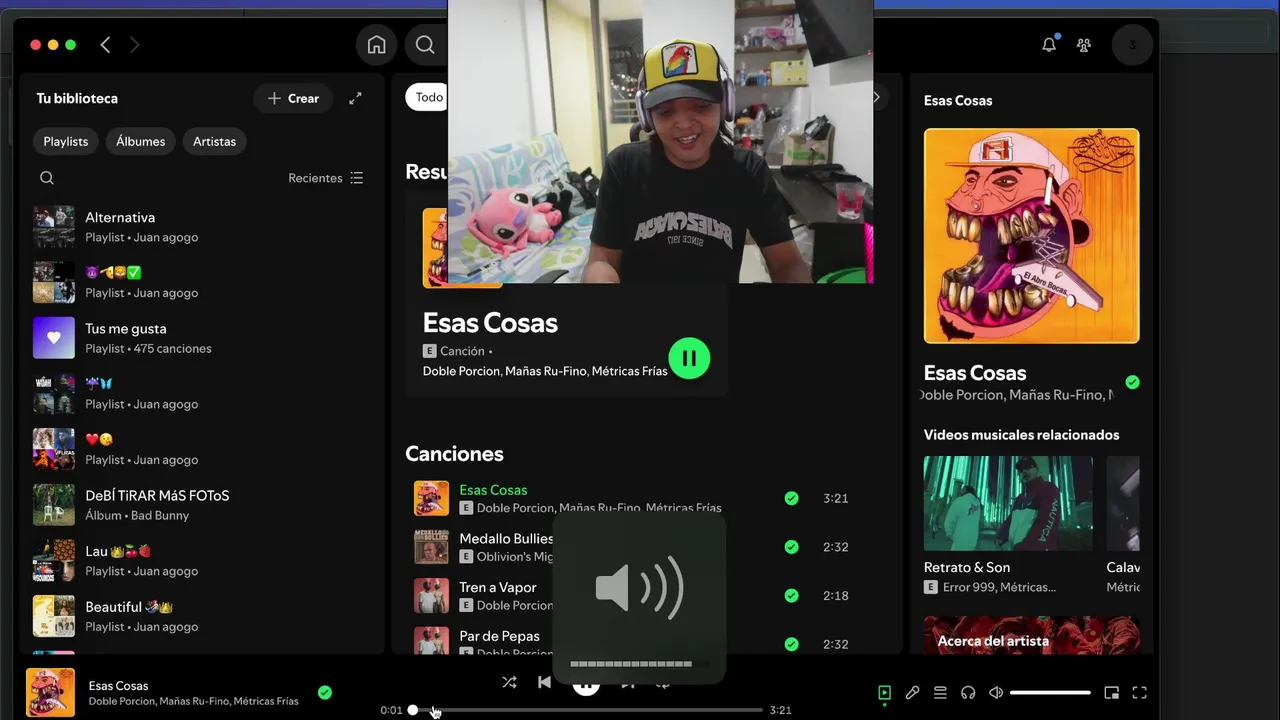
Task: Open Alternativa playlist
Action: (x=200, y=227)
